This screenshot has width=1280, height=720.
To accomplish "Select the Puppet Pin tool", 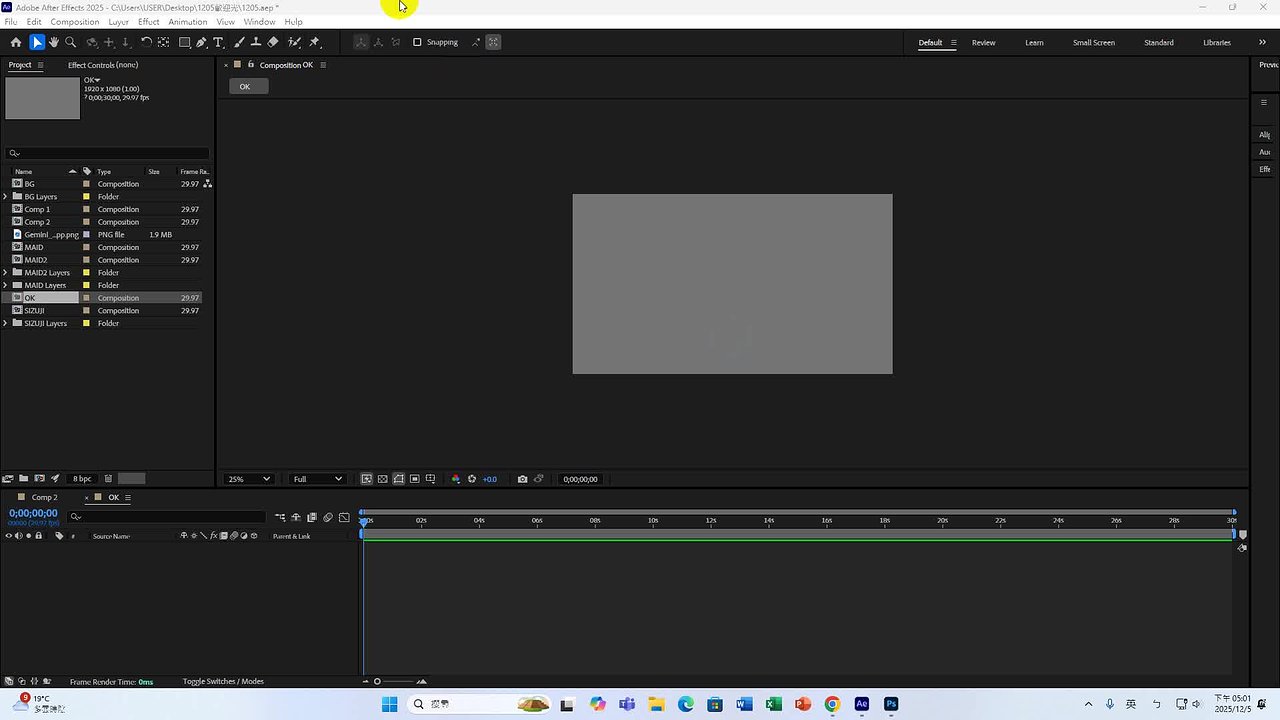I will click(x=314, y=42).
